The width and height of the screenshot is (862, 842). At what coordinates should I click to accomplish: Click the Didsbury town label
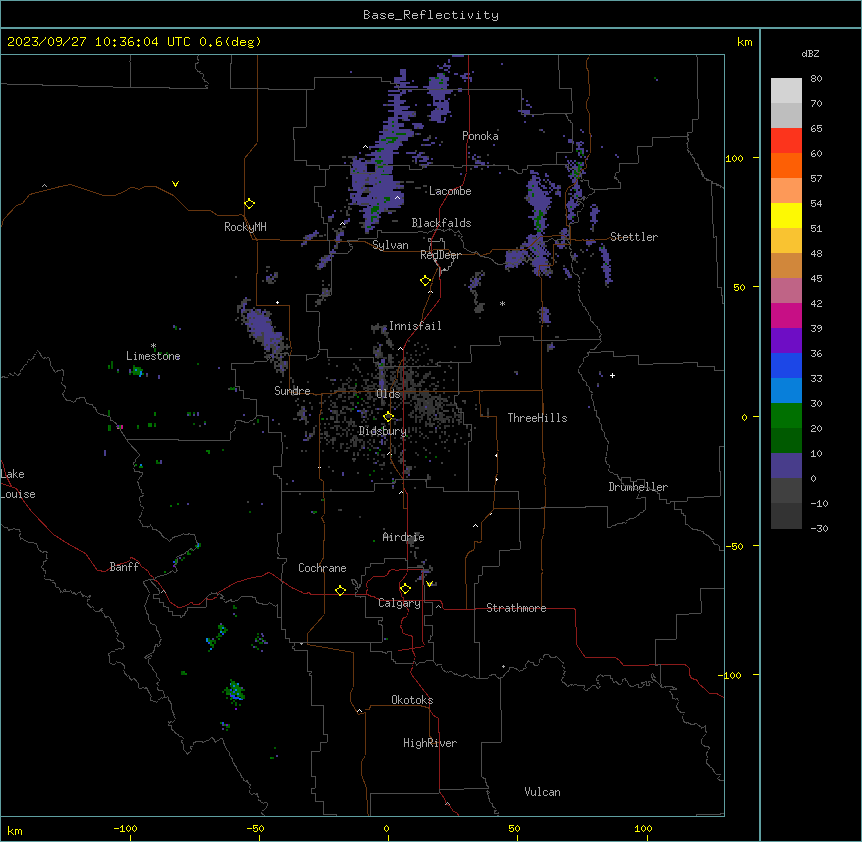[382, 431]
